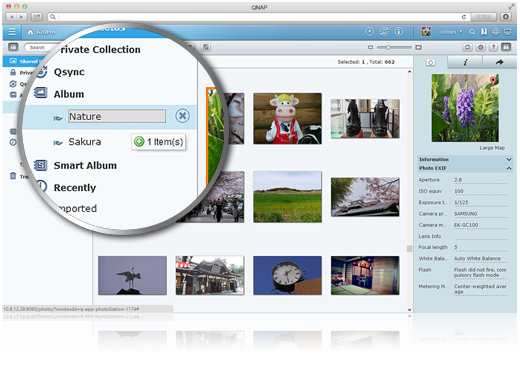Click the red map pin on preview
520x380 pixels.
click(x=493, y=80)
